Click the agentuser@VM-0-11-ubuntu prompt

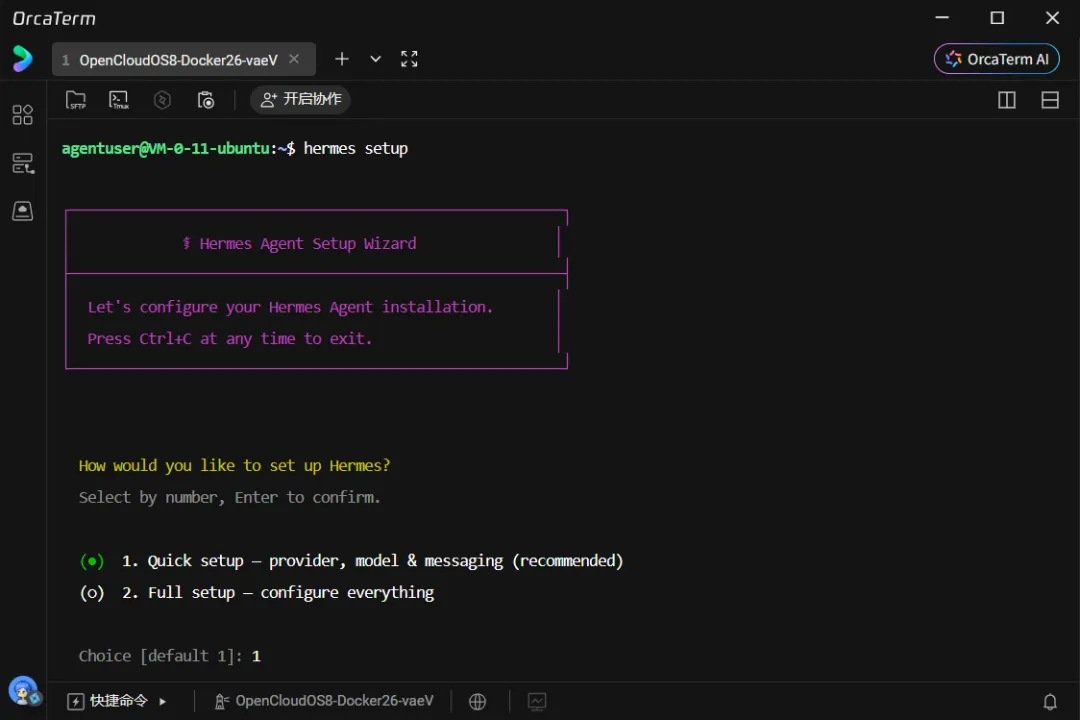(x=178, y=149)
